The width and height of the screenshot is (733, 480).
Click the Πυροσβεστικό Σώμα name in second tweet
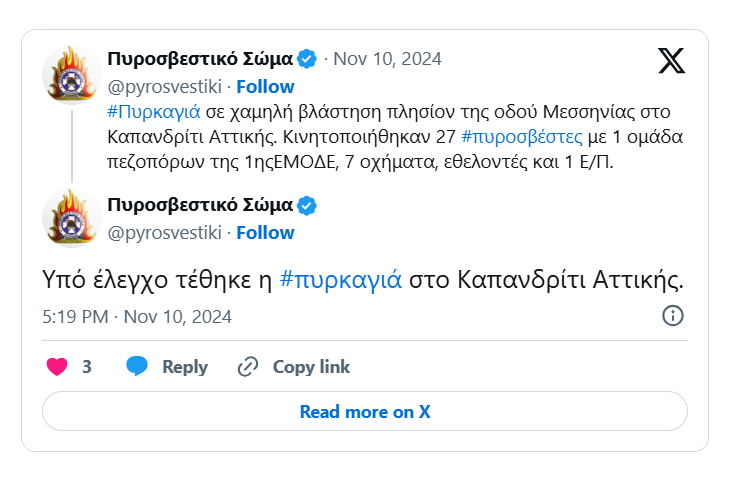click(x=199, y=205)
